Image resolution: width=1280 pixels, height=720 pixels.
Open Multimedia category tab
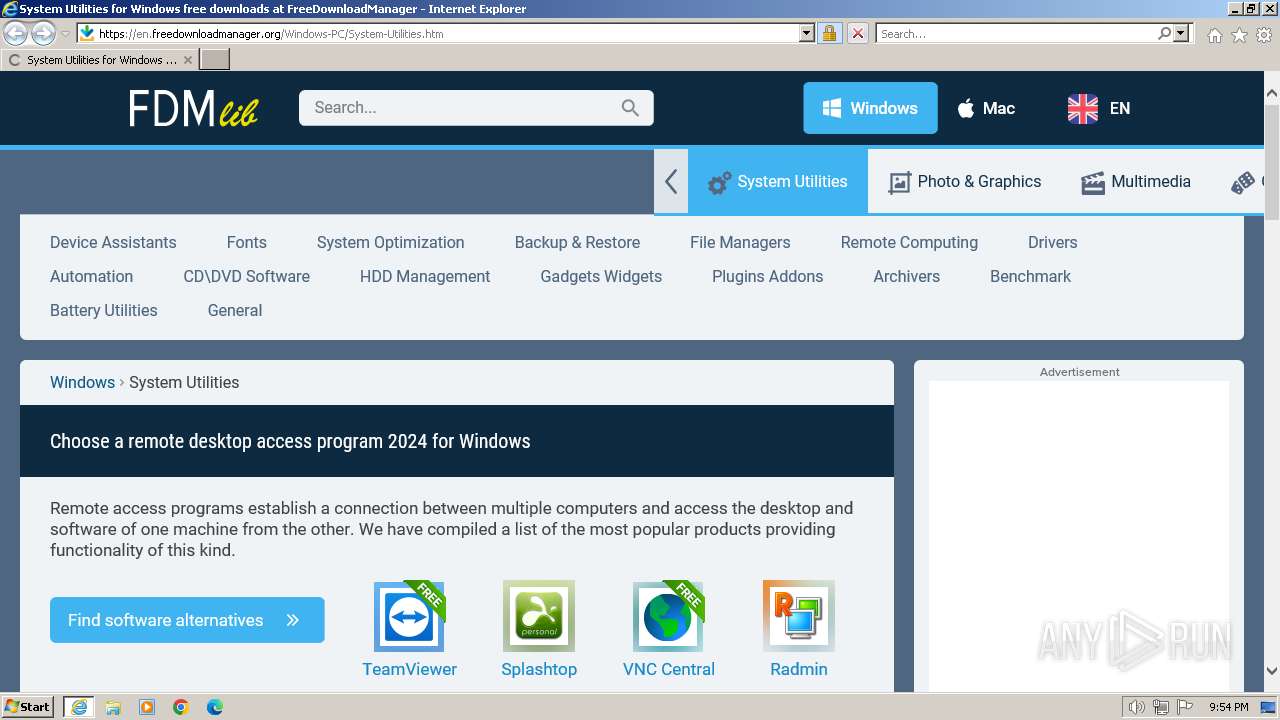point(1136,181)
